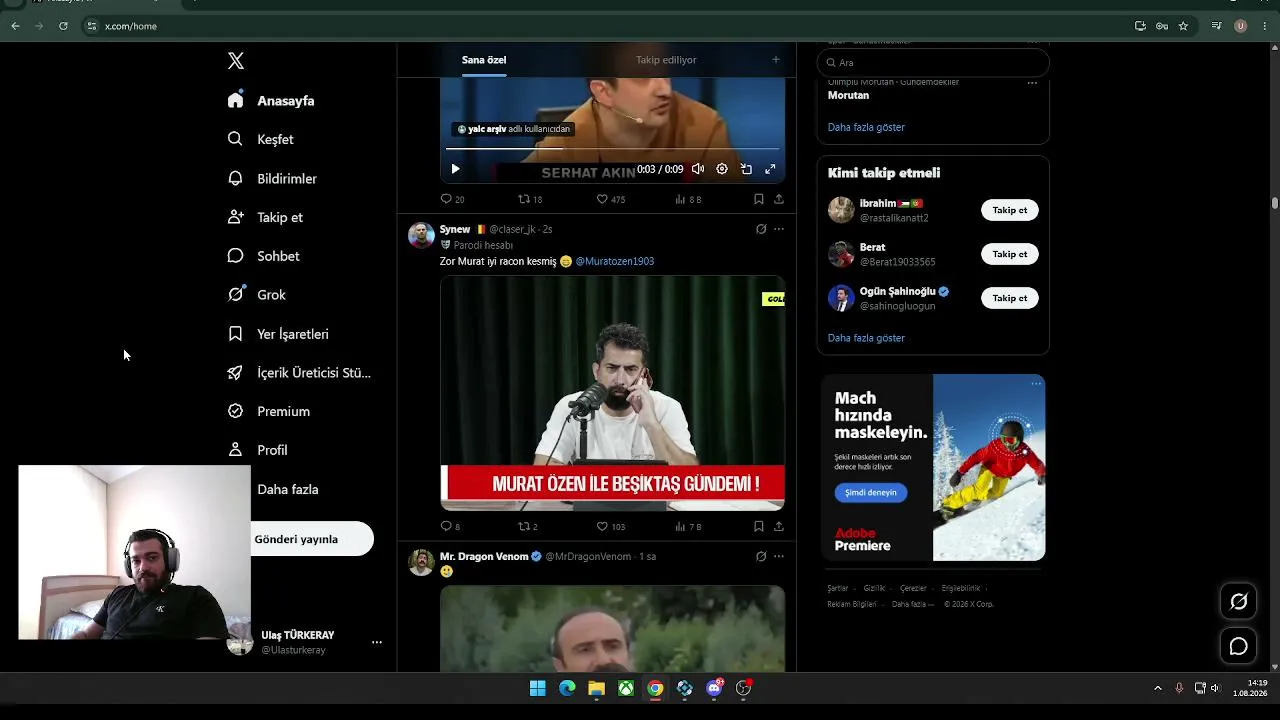Follow ibrahim with Takip et
This screenshot has width=1280, height=720.
pos(1010,210)
